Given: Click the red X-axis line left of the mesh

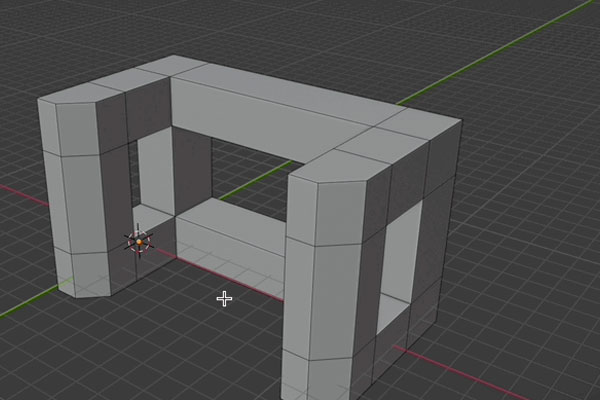Looking at the screenshot, I should (x=24, y=193).
